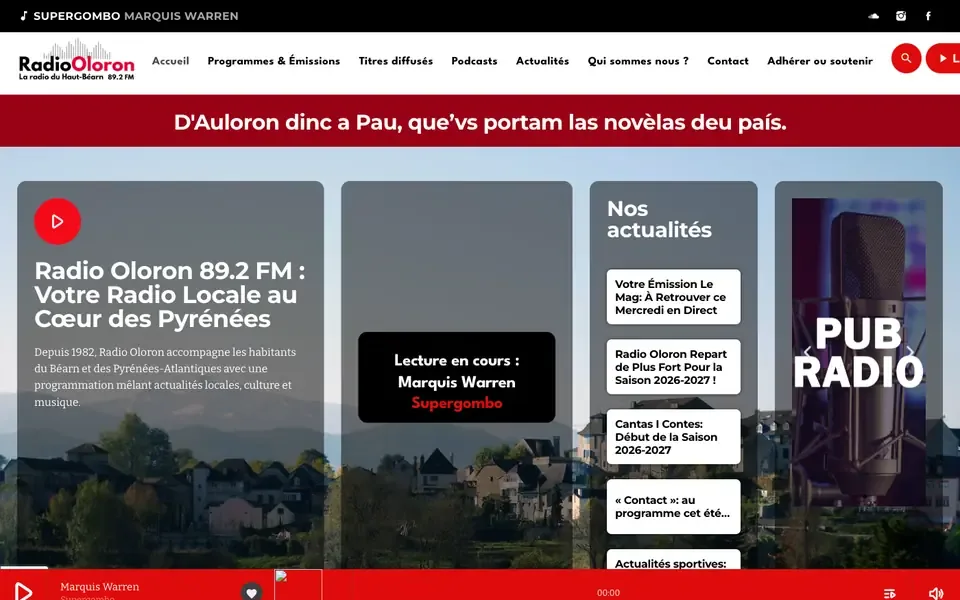Viewport: 960px width, 600px height.
Task: Open the Titres diffusés page
Action: (396, 61)
